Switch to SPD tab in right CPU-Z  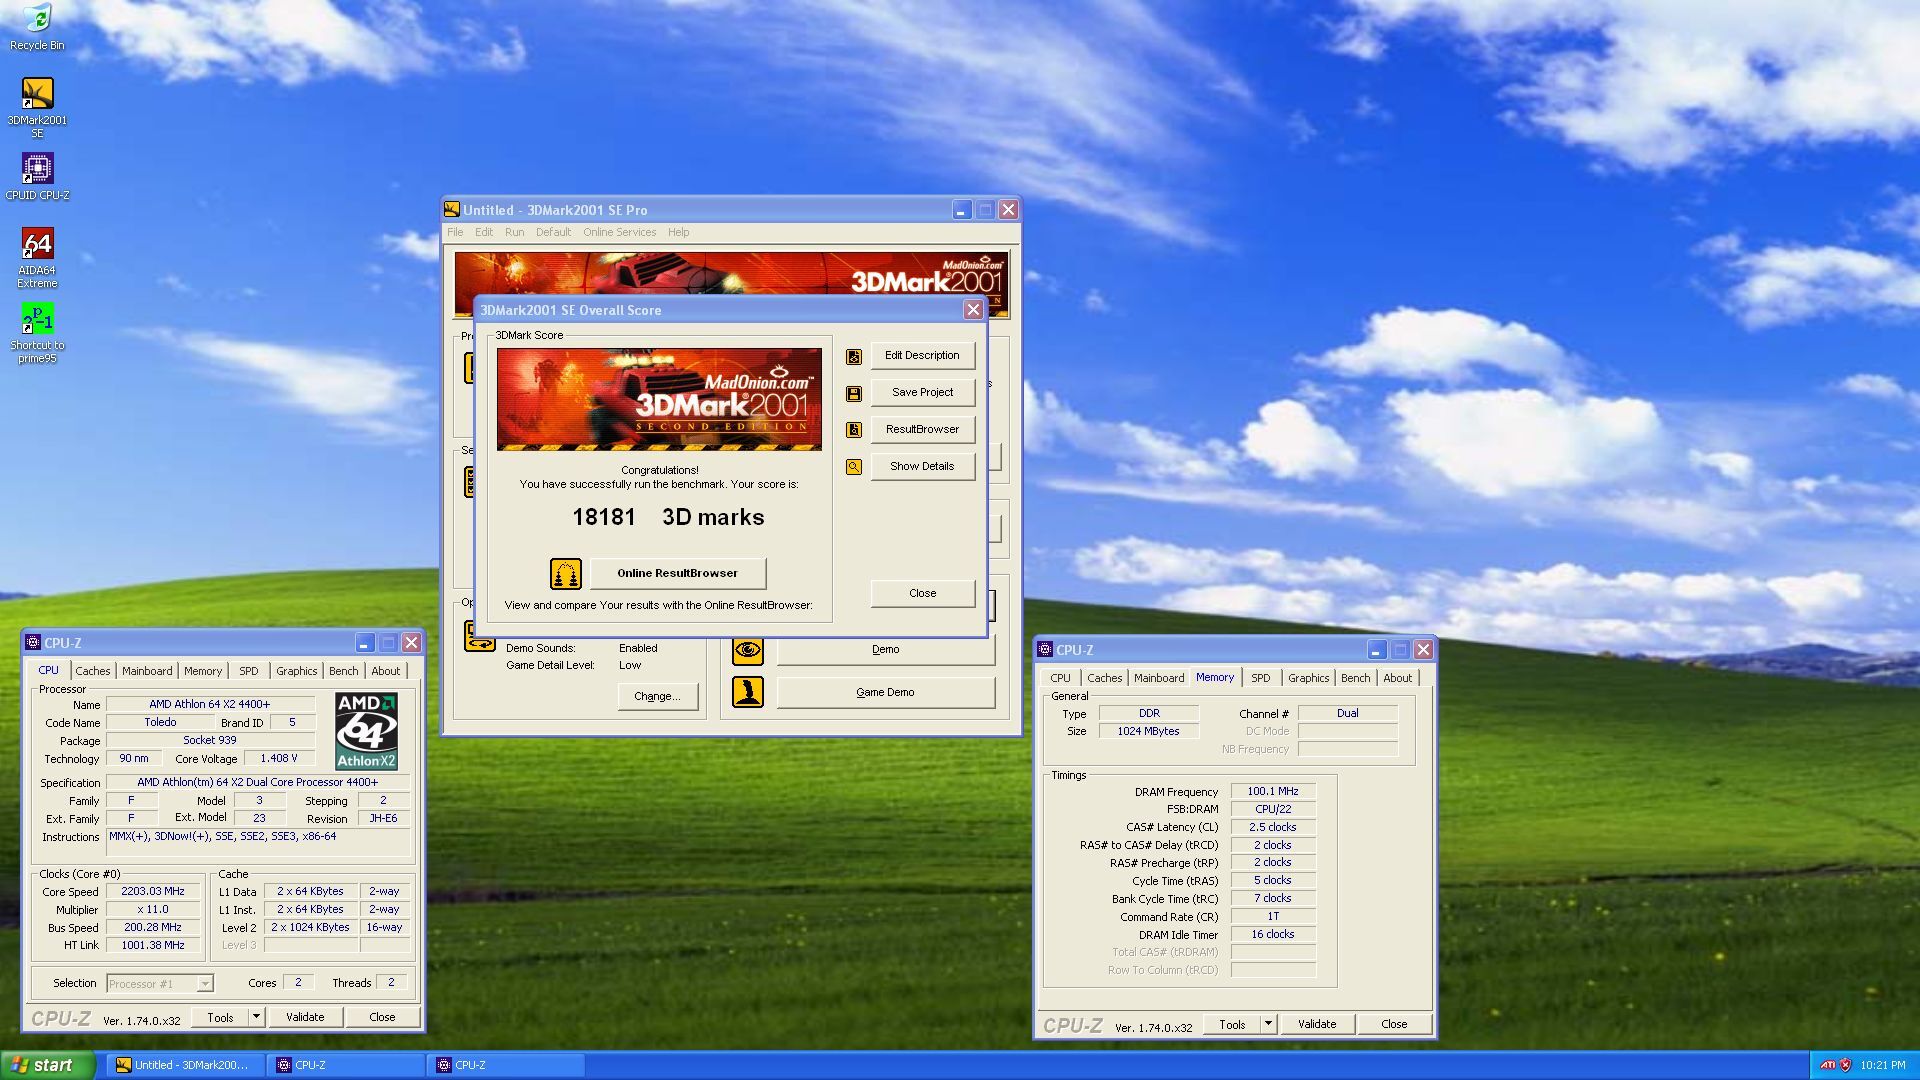(1260, 678)
